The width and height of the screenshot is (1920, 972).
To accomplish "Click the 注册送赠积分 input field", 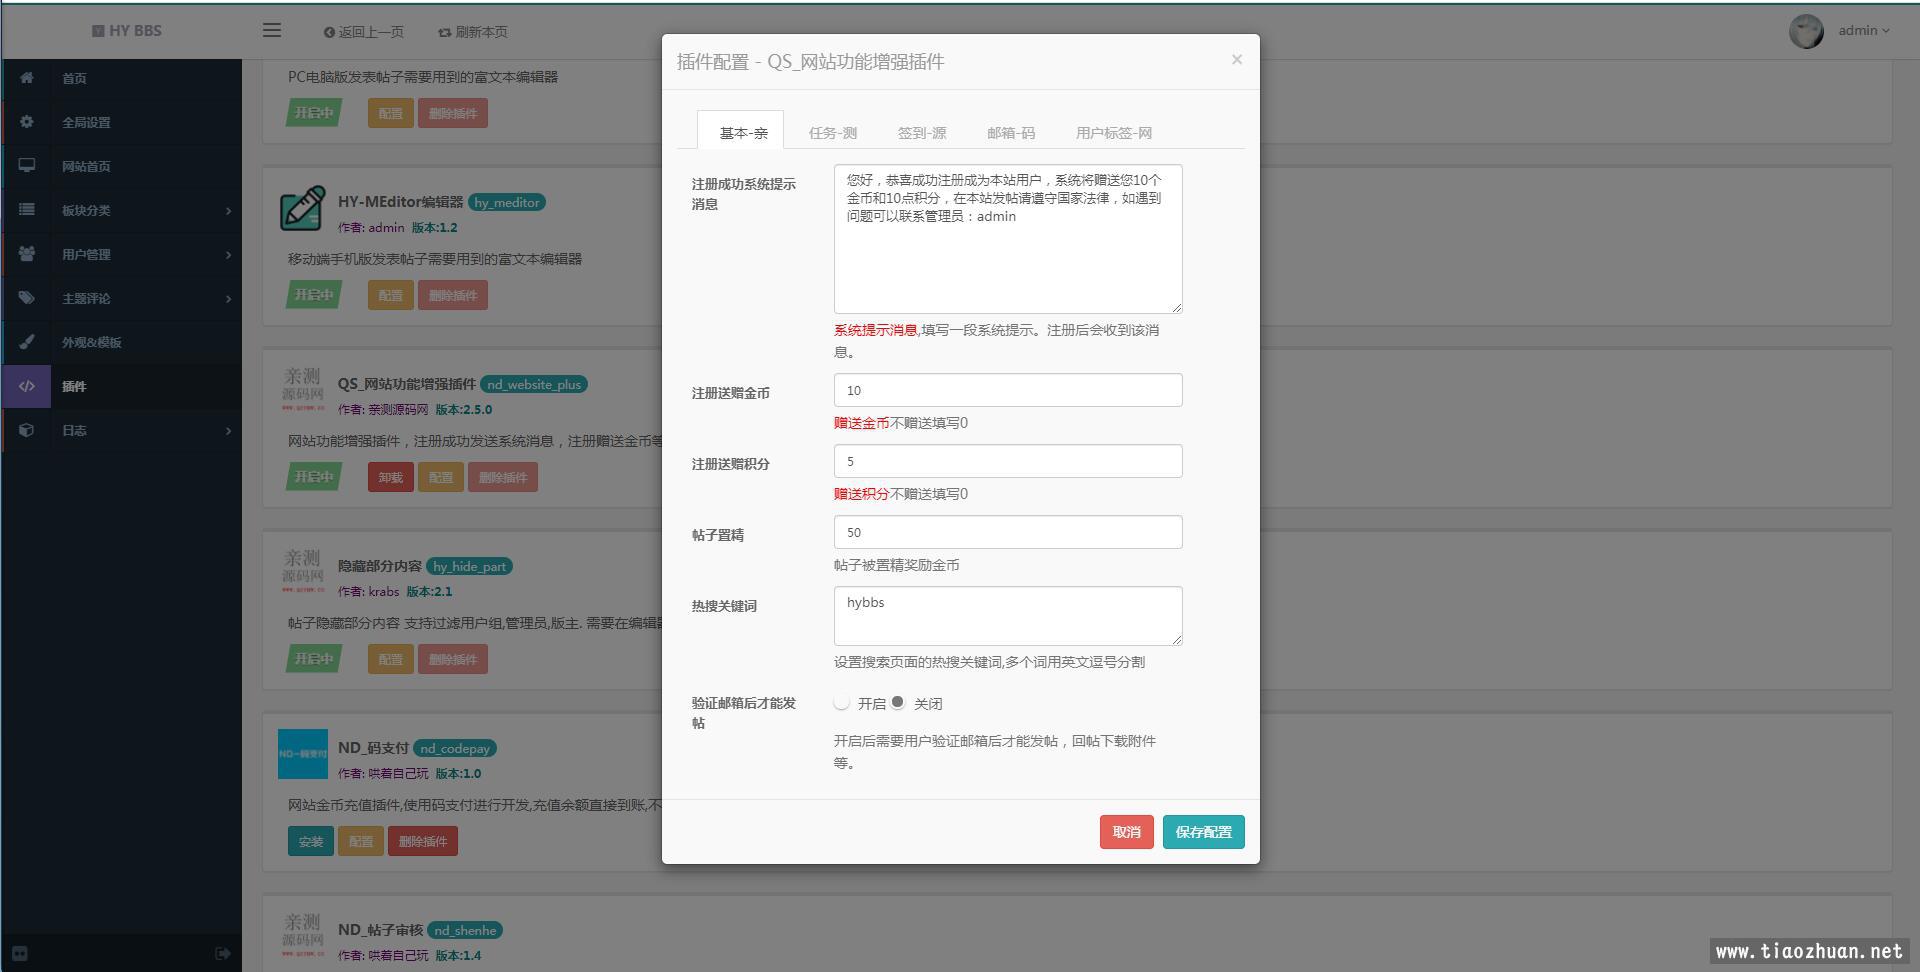I will (1008, 461).
